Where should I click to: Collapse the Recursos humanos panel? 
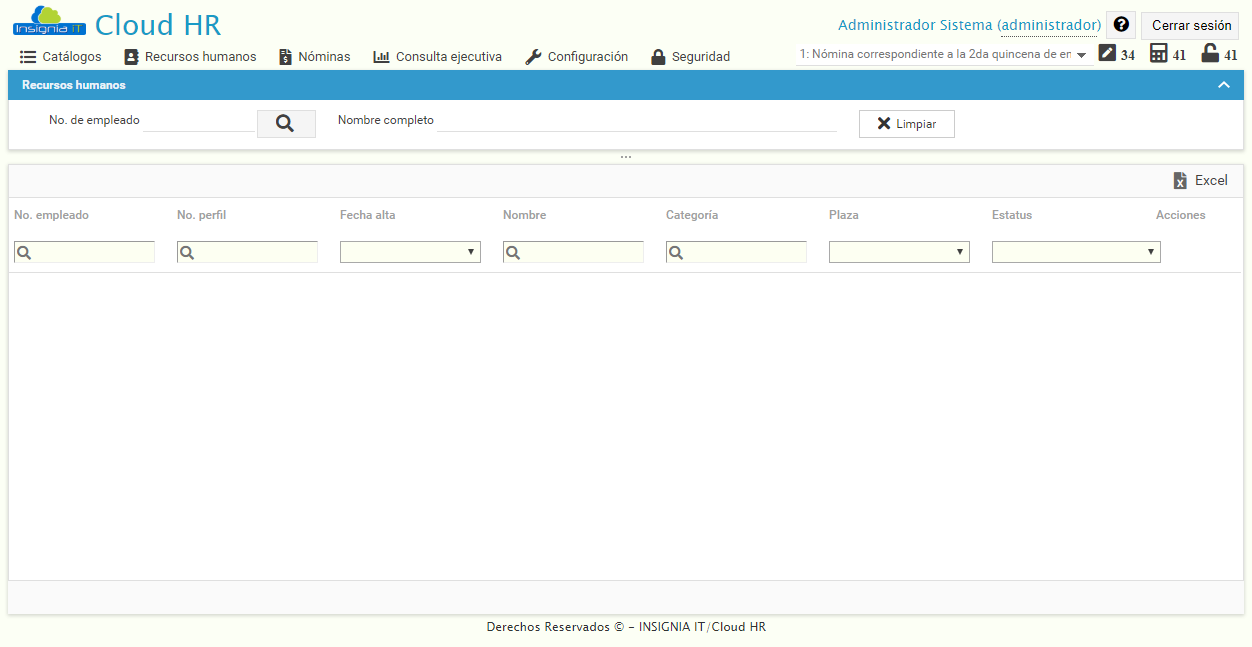[x=1223, y=85]
